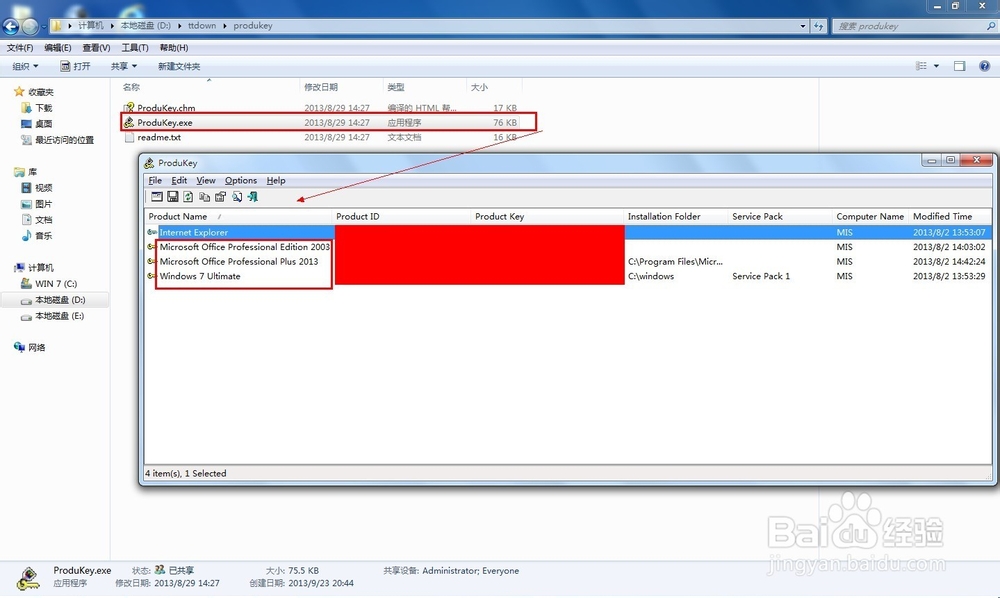This screenshot has height=598, width=1000.
Task: Click the search magnifier icon in Explorer
Action: pos(990,26)
